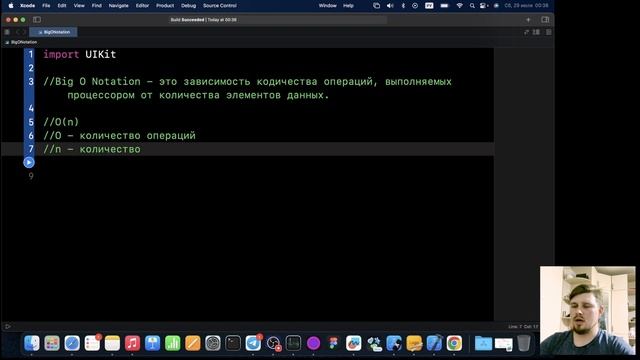The height and width of the screenshot is (360, 640).
Task: Open the blue folder stack in the Dock
Action: click(x=483, y=343)
